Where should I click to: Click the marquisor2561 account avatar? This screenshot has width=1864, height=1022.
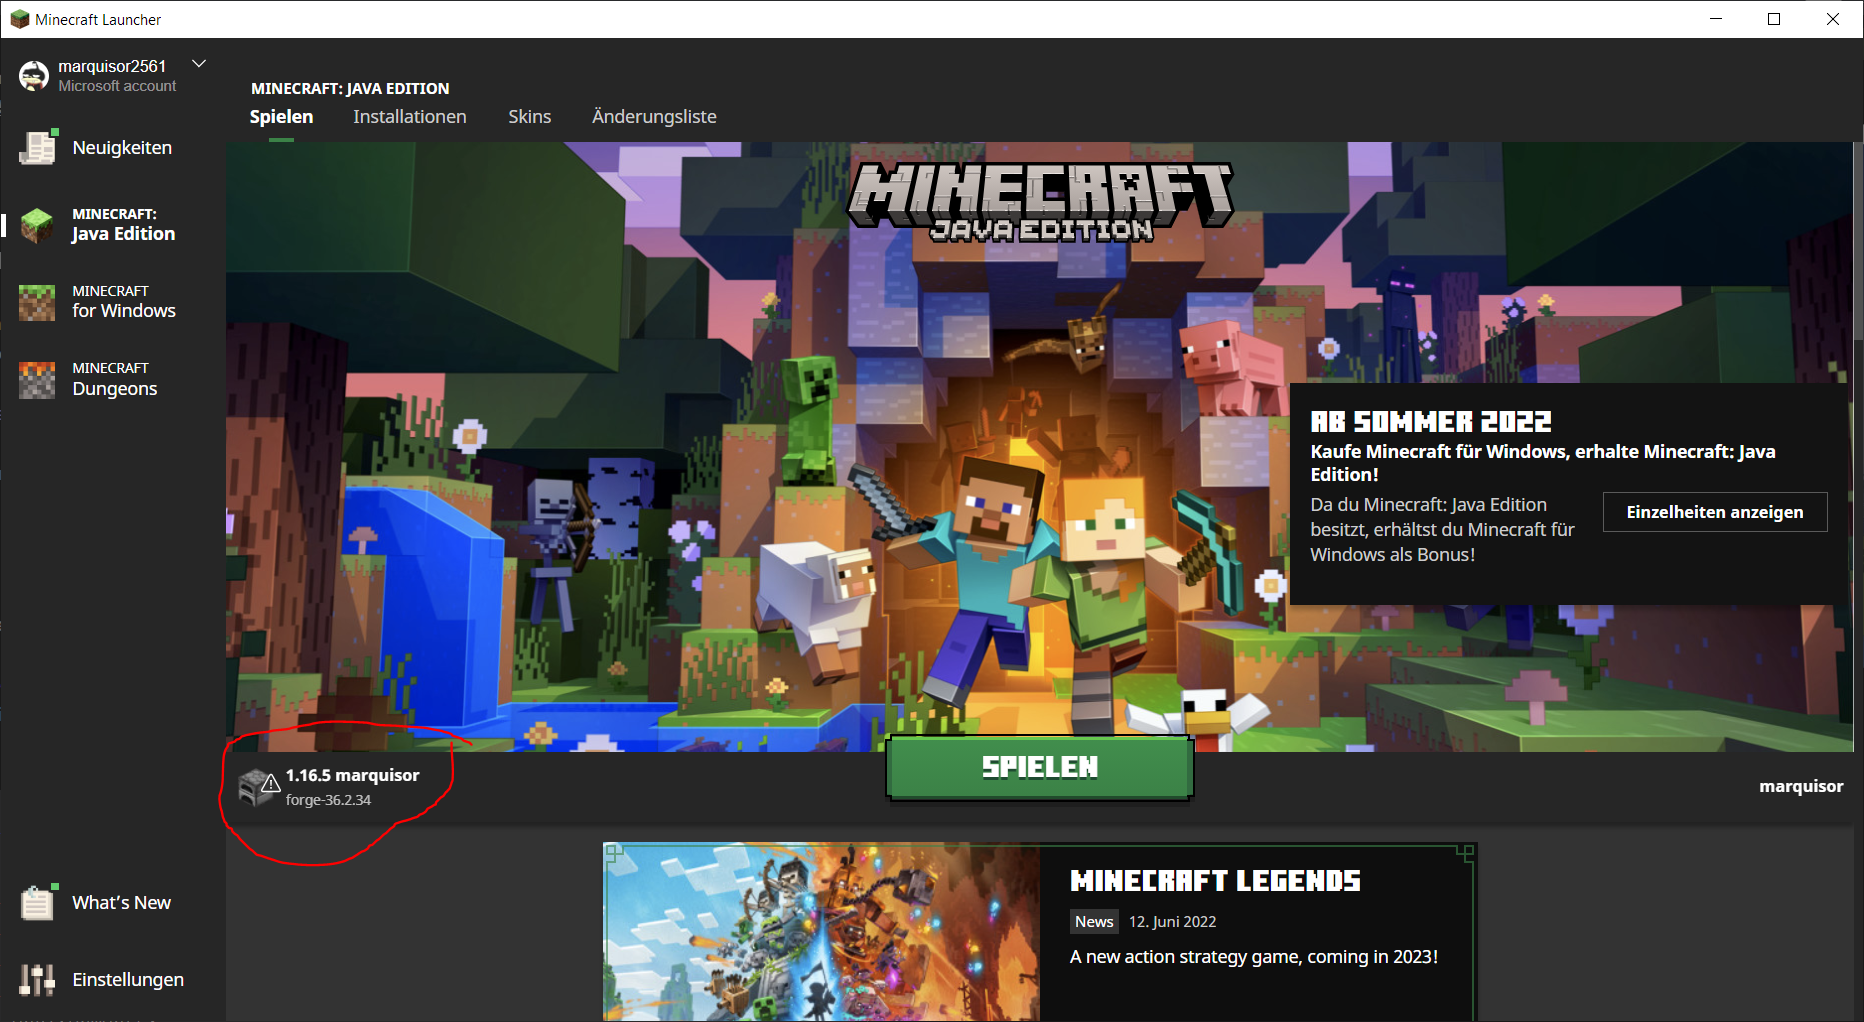(x=34, y=75)
